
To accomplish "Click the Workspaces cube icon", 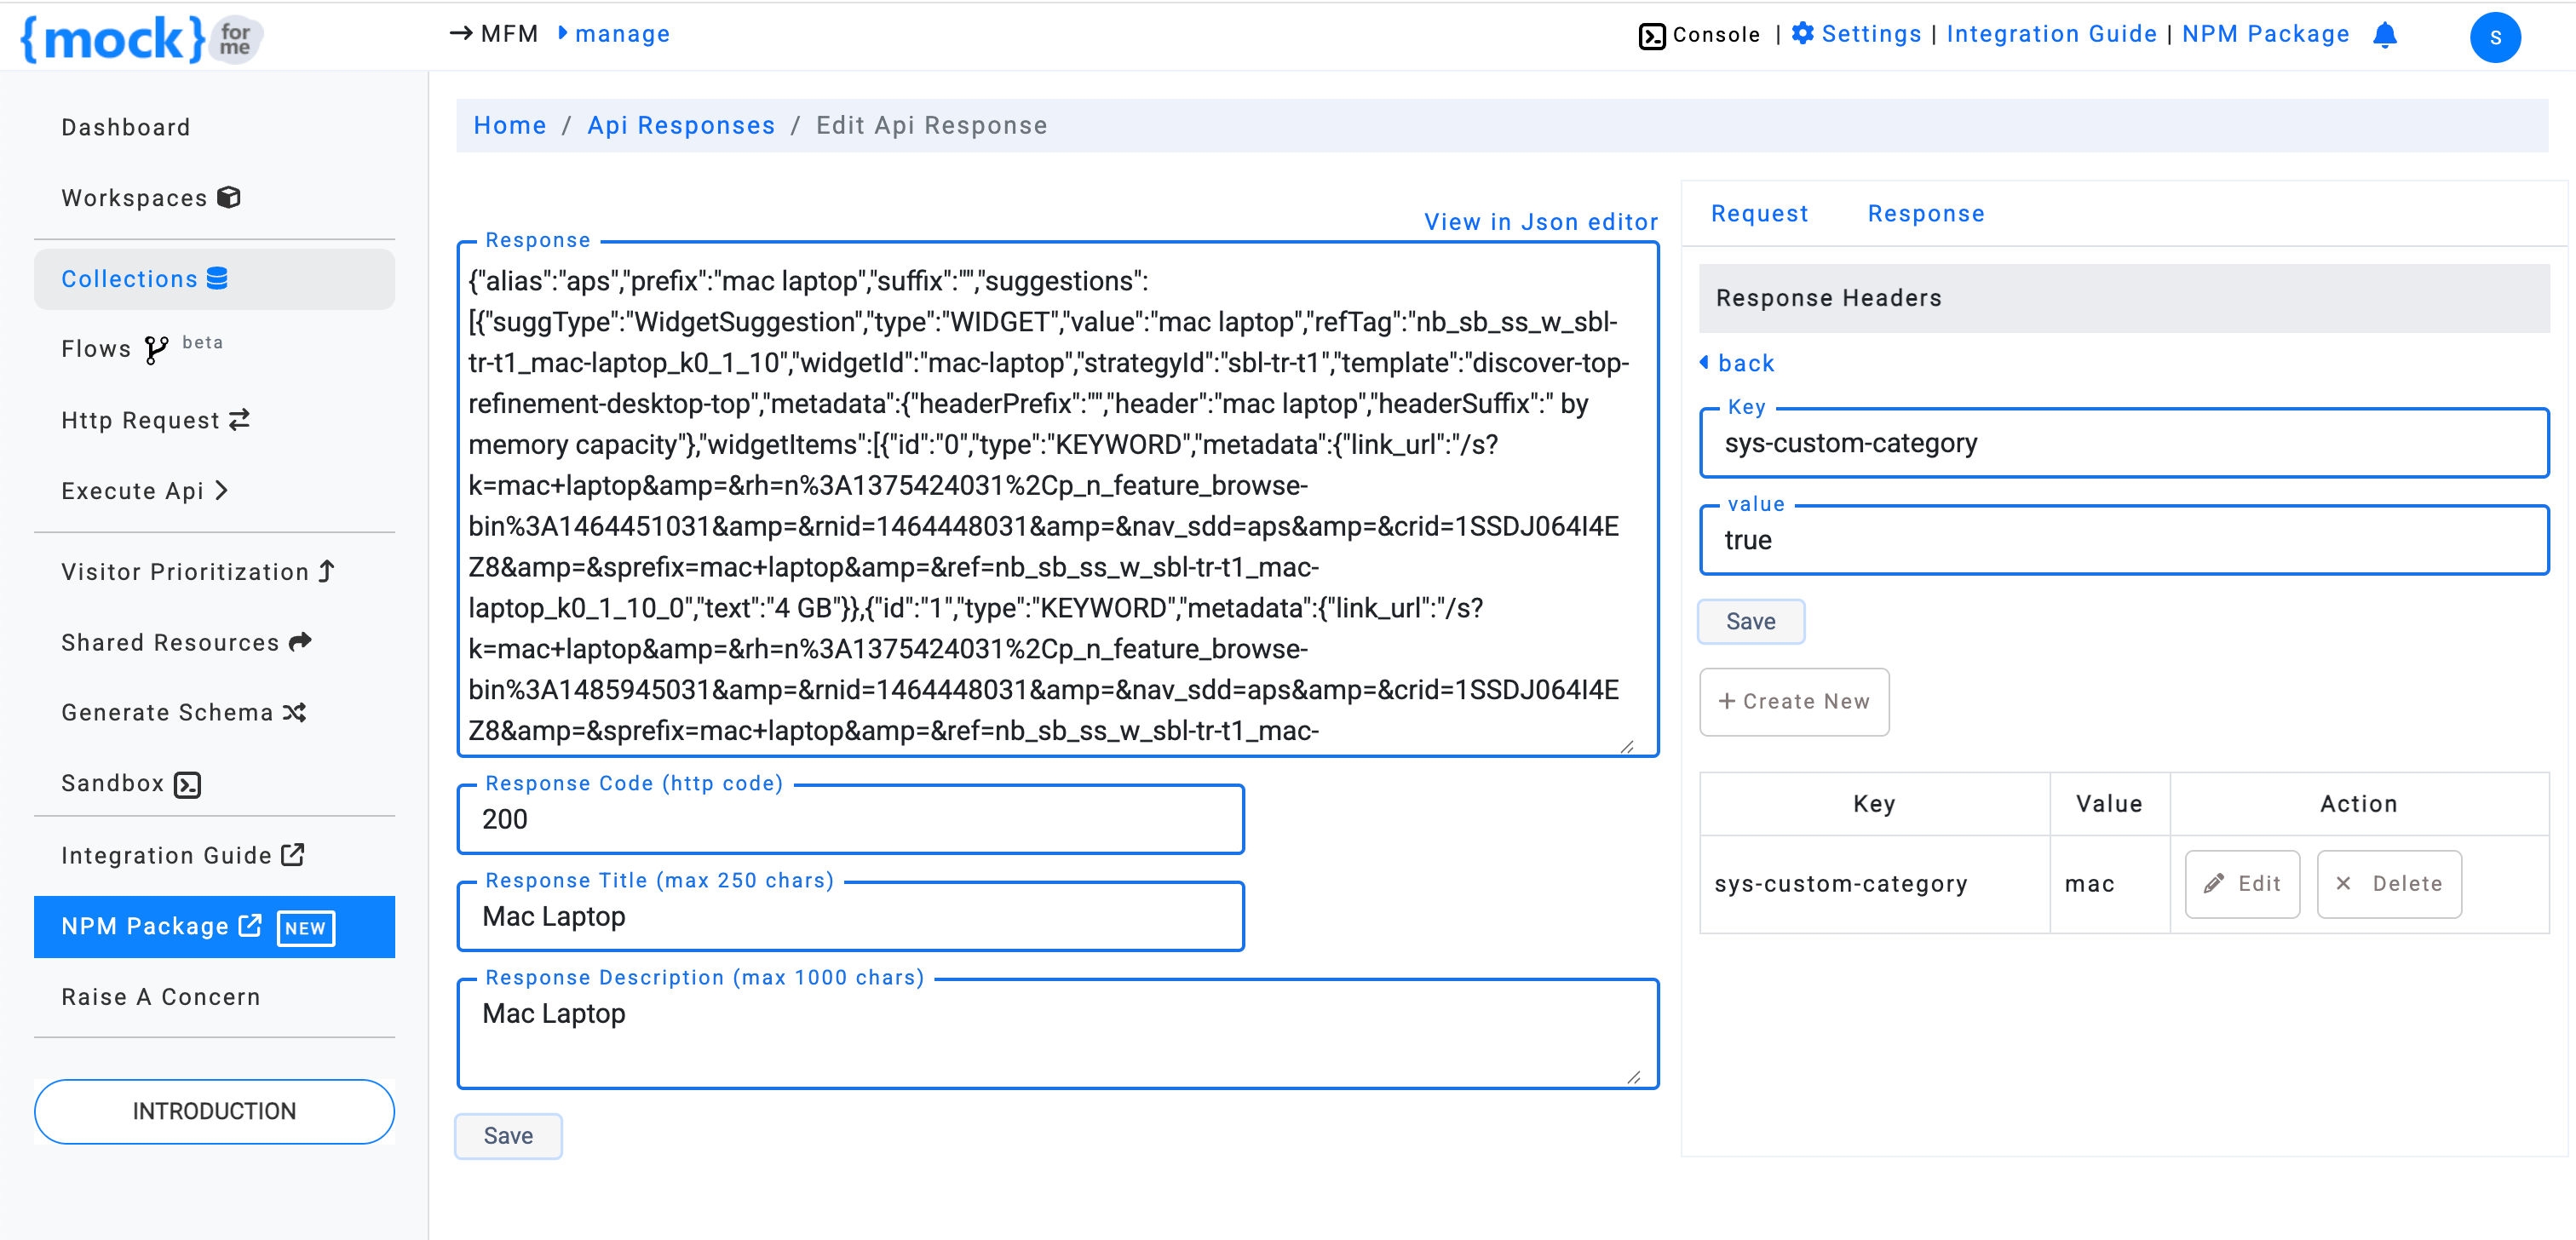I will 229,197.
